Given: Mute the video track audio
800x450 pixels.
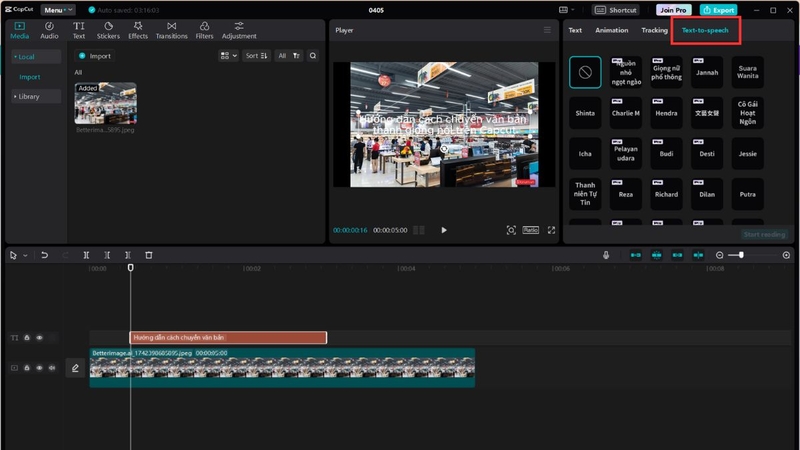Looking at the screenshot, I should (x=52, y=368).
